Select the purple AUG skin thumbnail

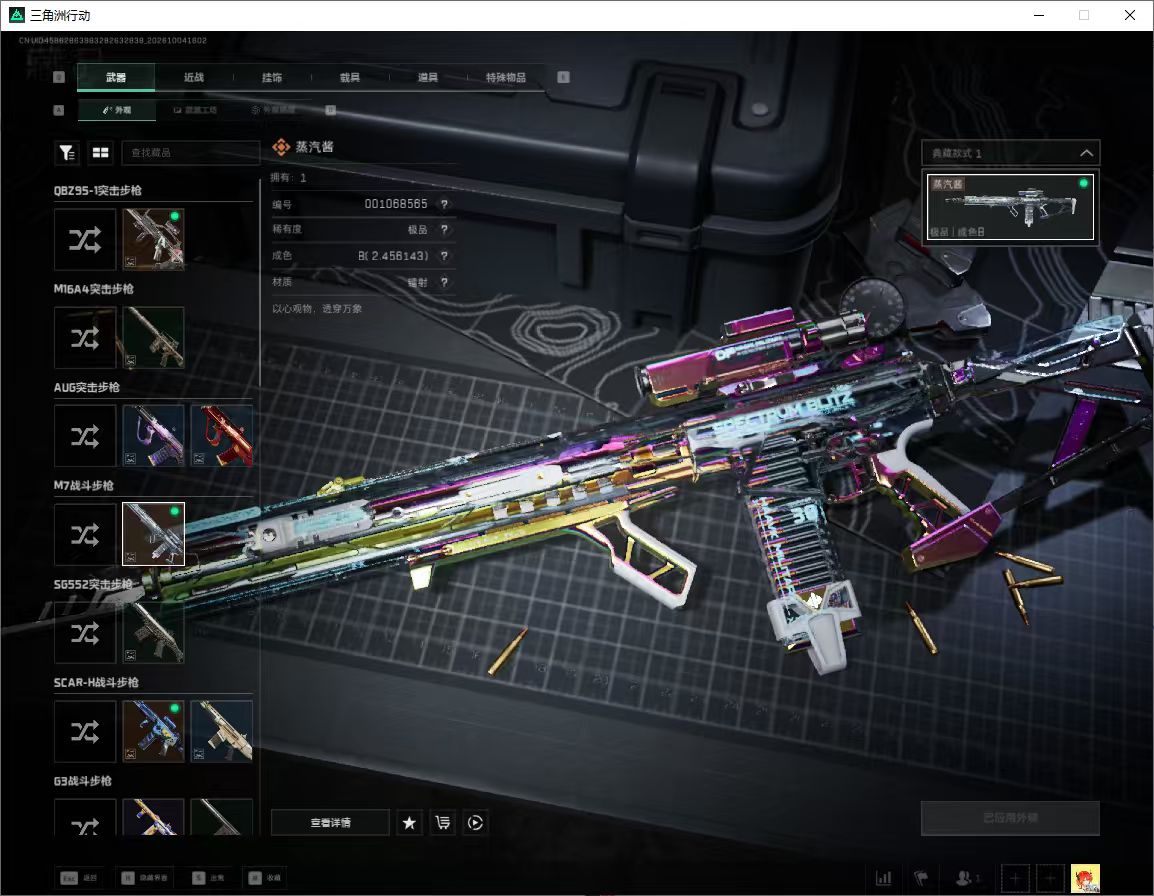(153, 436)
